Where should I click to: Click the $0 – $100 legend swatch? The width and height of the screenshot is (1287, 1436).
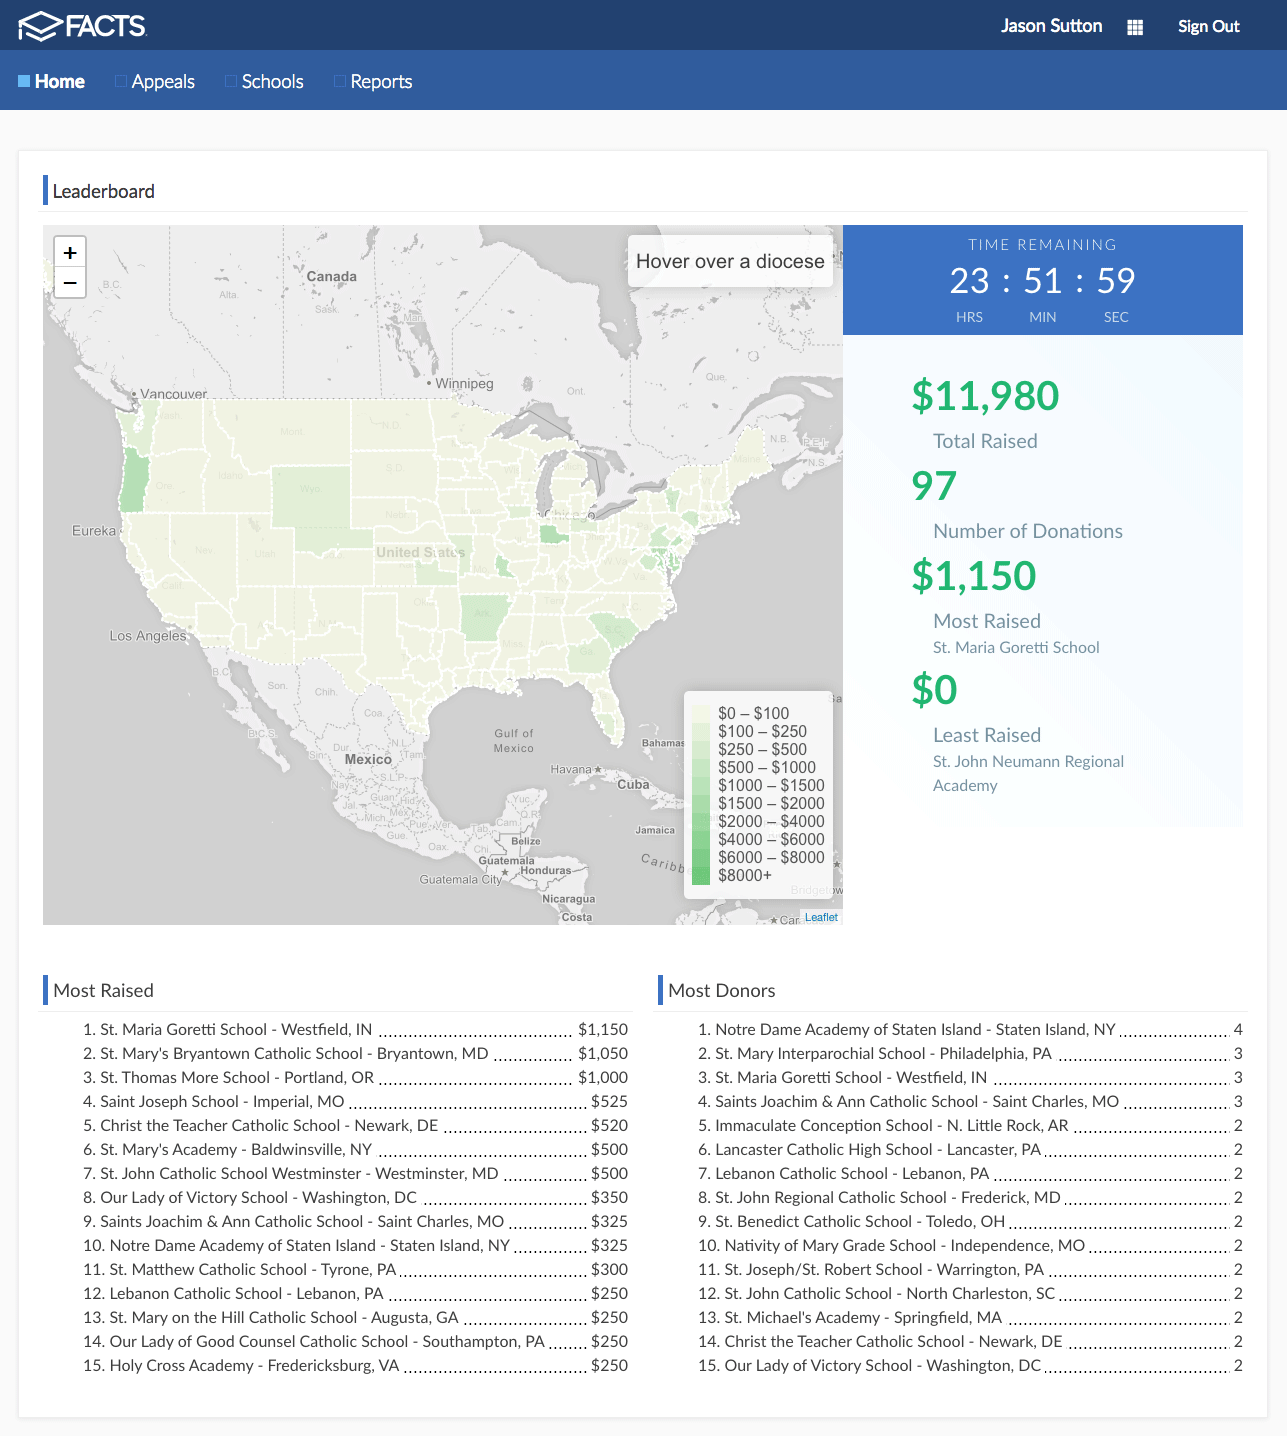click(x=701, y=714)
